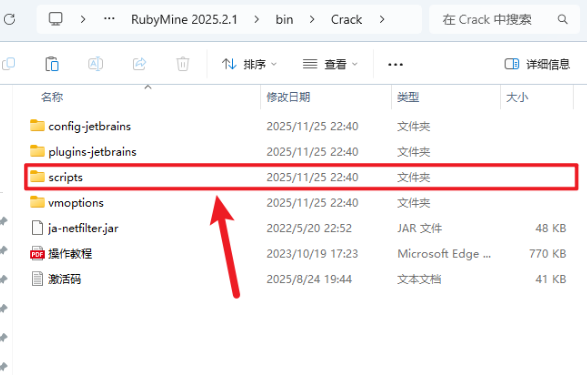
Task: Expand the chevron after RubyMine 2025.2.1
Action: (x=256, y=19)
